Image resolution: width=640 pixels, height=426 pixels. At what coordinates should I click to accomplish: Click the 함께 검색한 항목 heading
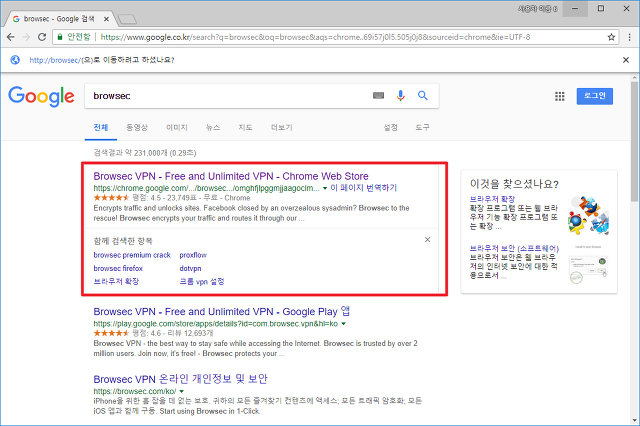tap(123, 241)
